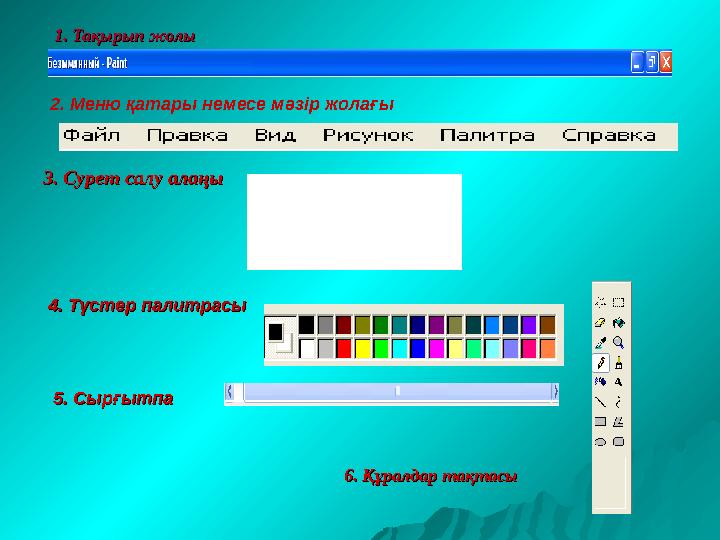The image size is (720, 540).
Task: Select the Free-Form Select tool
Action: (x=600, y=302)
